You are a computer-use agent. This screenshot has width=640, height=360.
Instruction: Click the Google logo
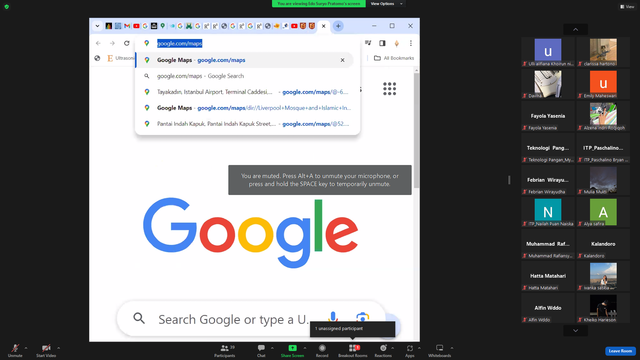tap(250, 233)
